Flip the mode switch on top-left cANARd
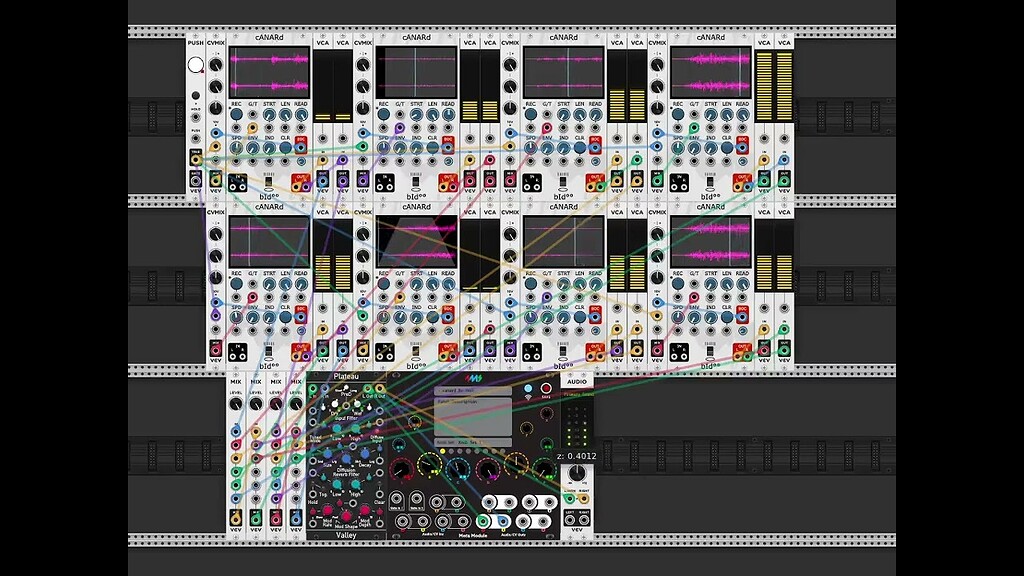The width and height of the screenshot is (1024, 576). (268, 181)
